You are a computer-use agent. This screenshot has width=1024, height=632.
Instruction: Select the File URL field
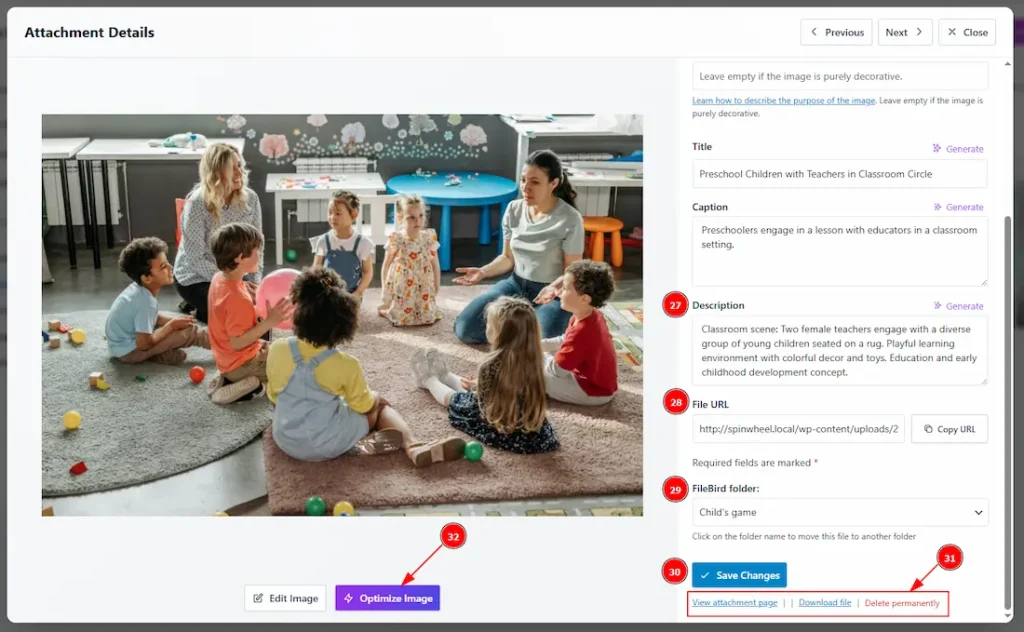798,429
